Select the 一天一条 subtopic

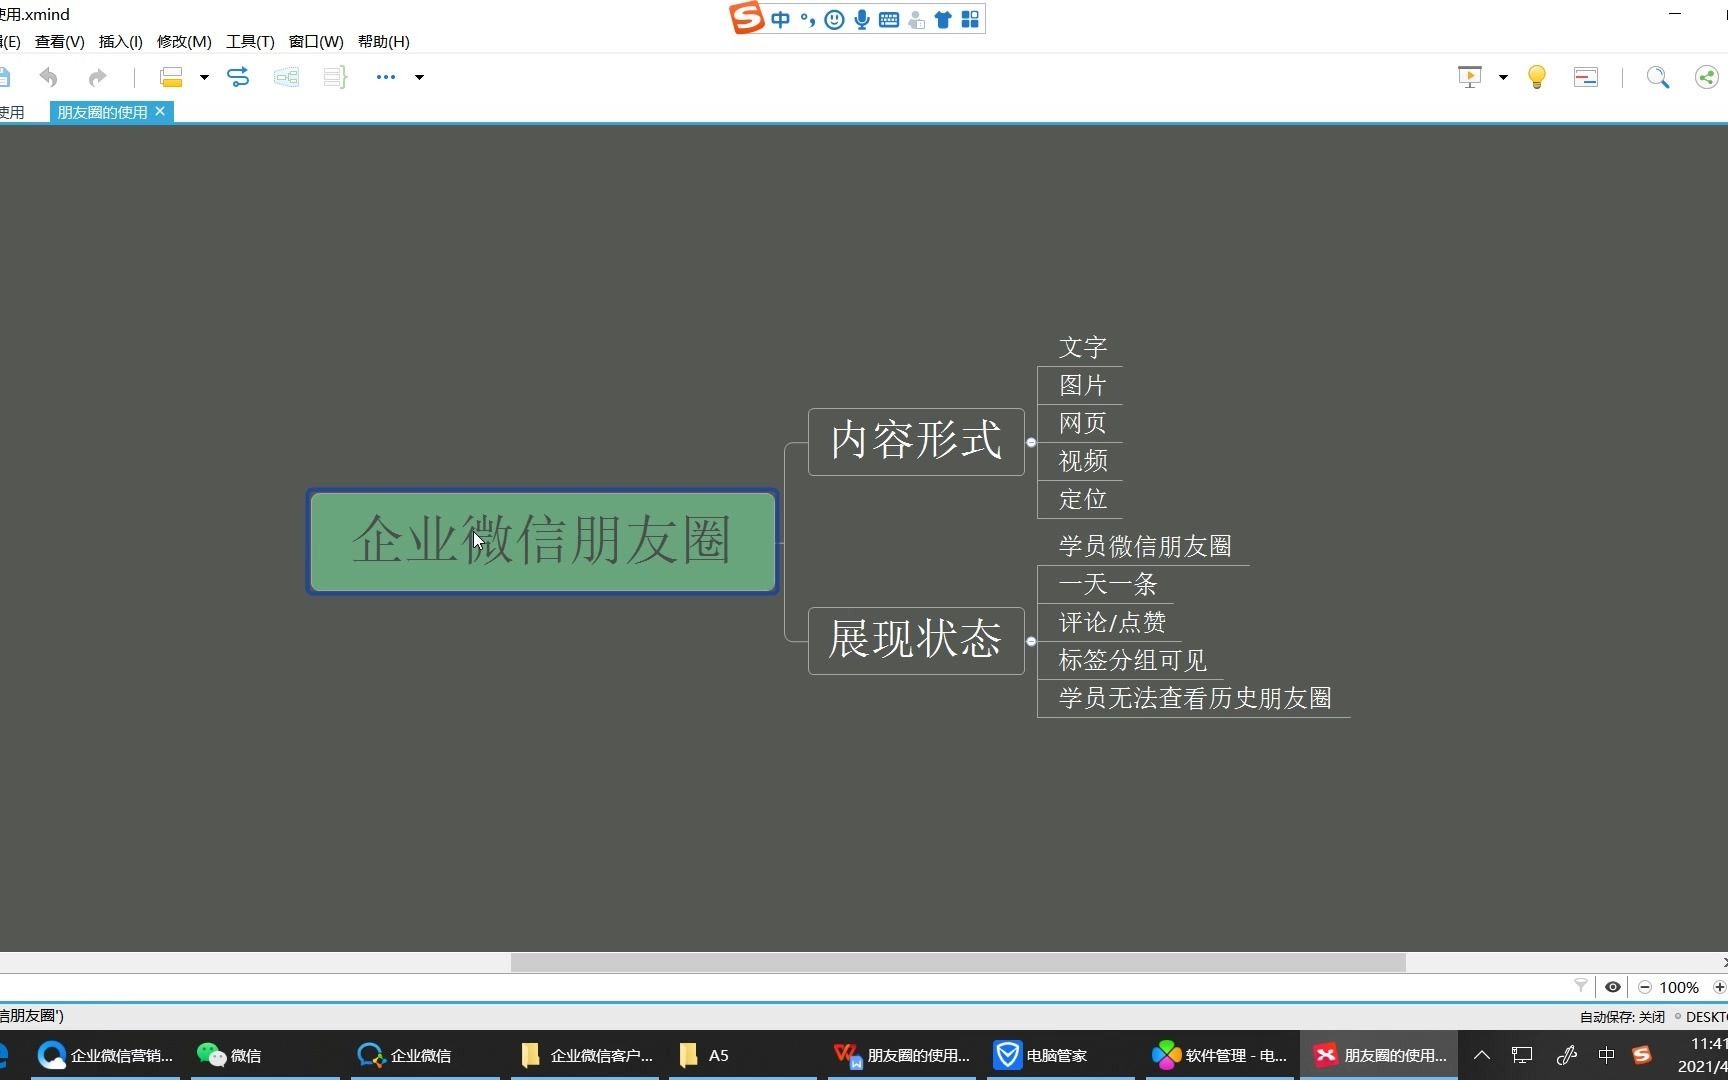[1108, 584]
